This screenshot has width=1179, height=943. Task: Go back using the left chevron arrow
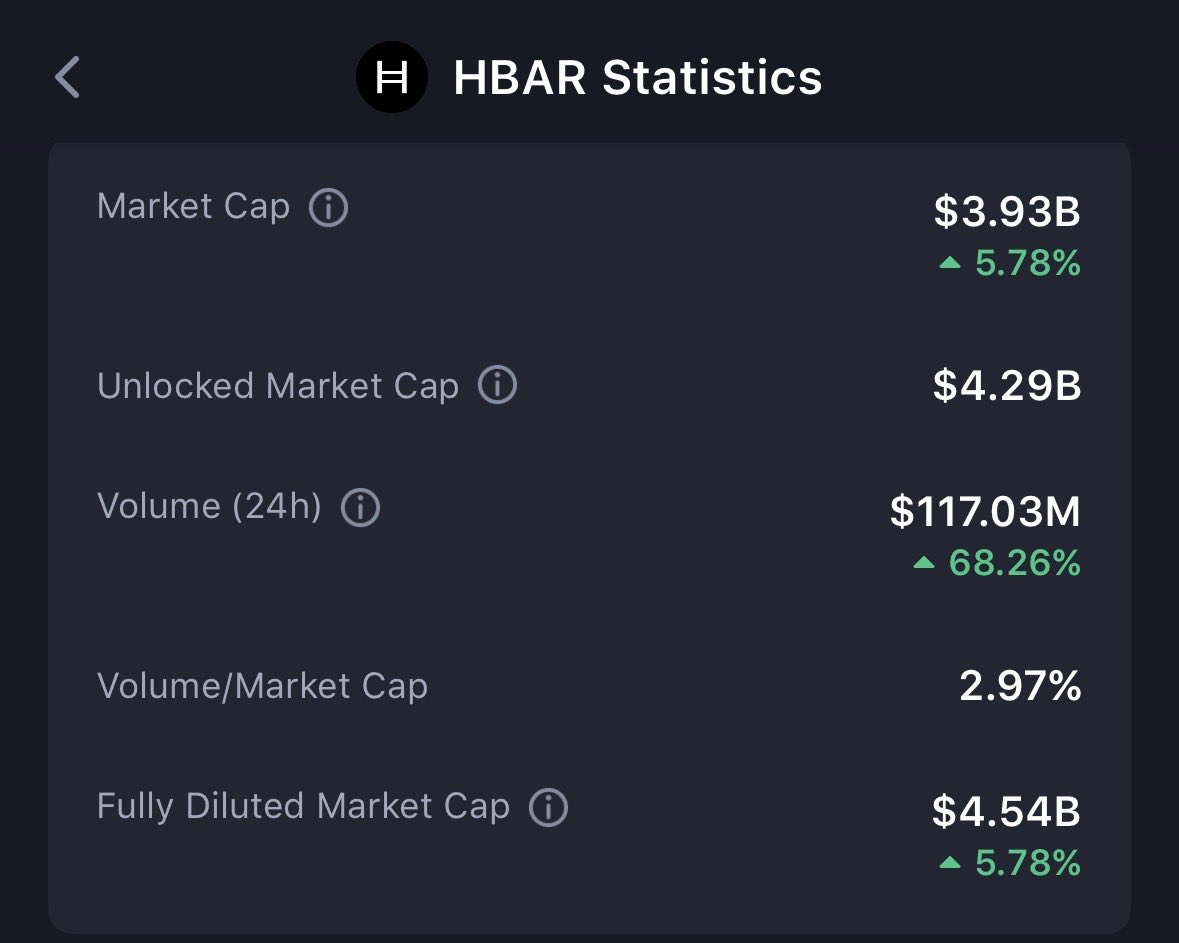tap(67, 78)
